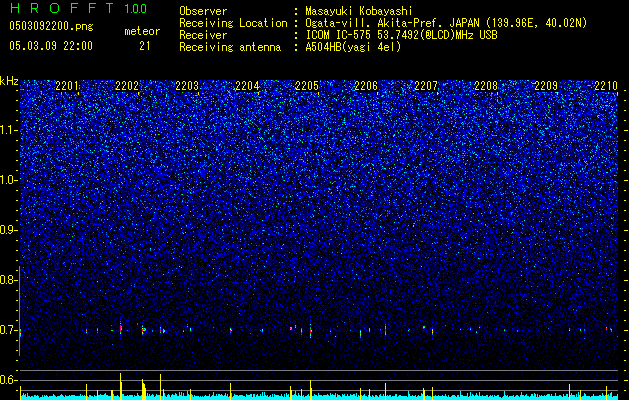
Task: Select the A504HB(yagi 4el) antenna text
Action: [x=353, y=47]
